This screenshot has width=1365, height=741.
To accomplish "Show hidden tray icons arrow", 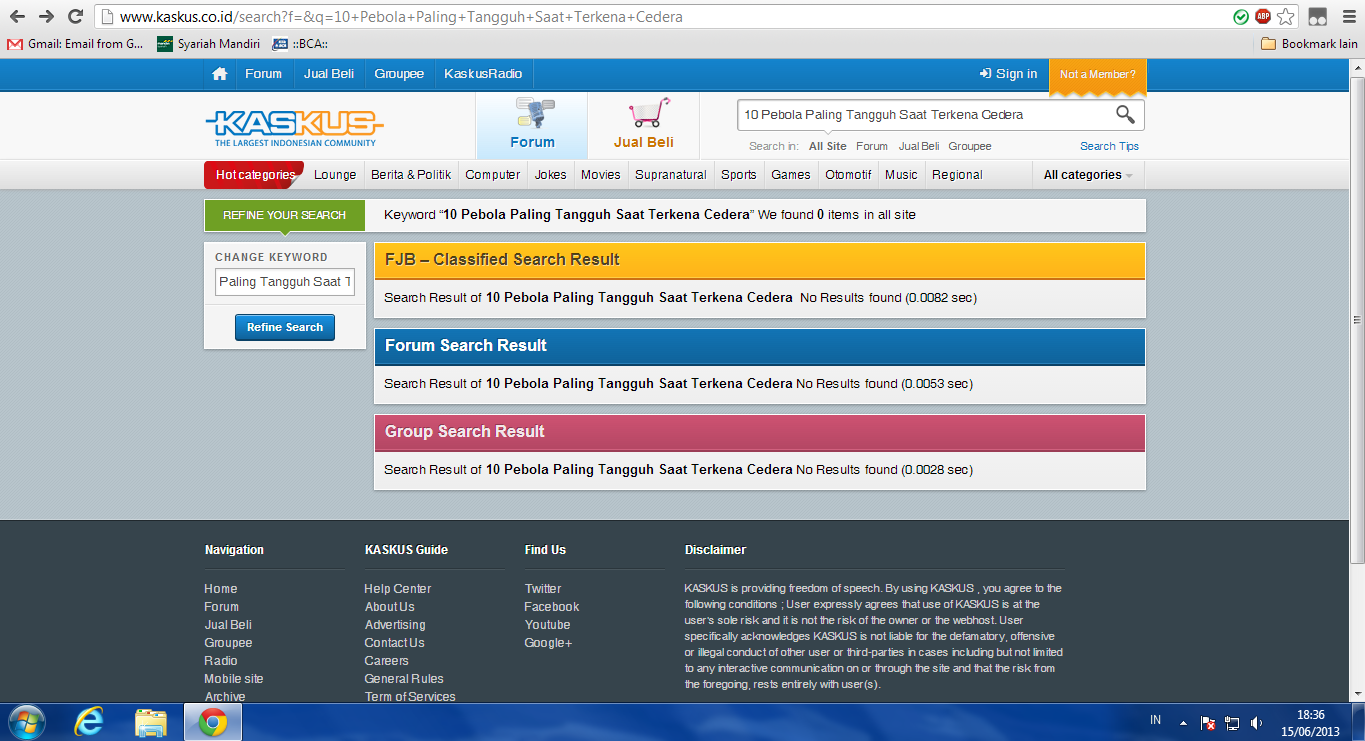I will (1183, 722).
